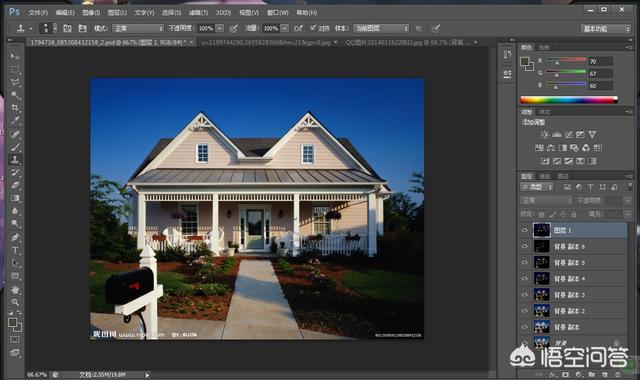The width and height of the screenshot is (640, 380).
Task: Hide 图层 1 layer visibility eye
Action: pos(524,230)
